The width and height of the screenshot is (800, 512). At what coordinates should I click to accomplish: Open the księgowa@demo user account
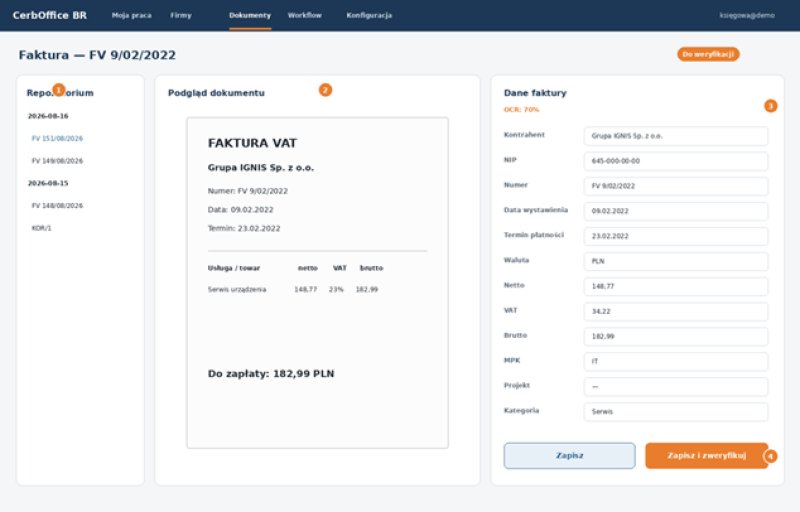point(747,15)
